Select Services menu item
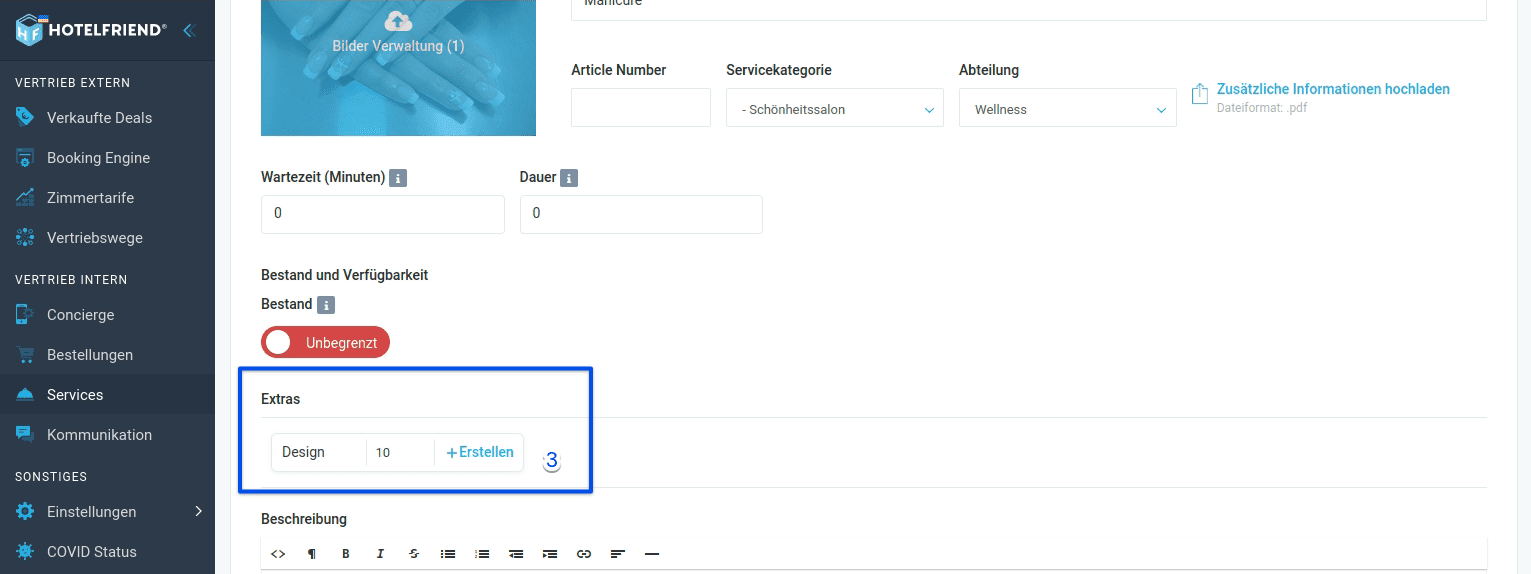The height and width of the screenshot is (574, 1531). click(107, 395)
